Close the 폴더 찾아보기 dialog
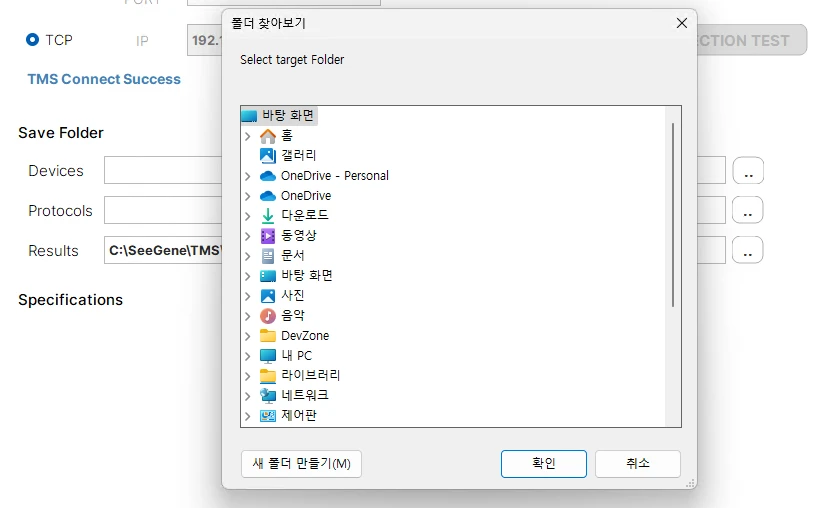Image resolution: width=835 pixels, height=508 pixels. (x=682, y=23)
